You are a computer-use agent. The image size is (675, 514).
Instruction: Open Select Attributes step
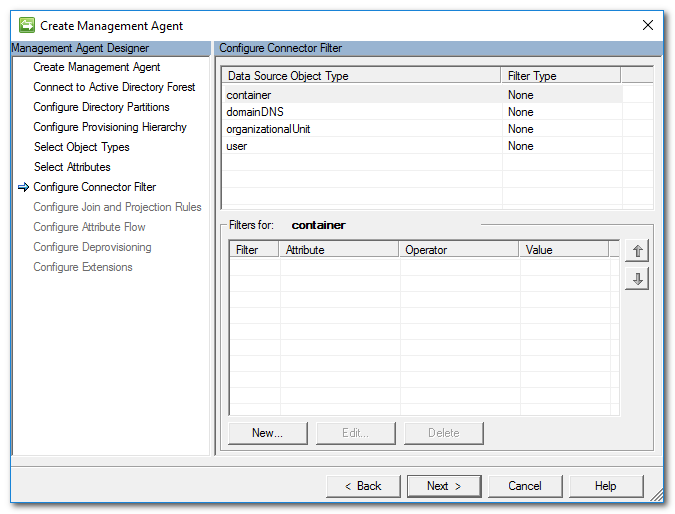pos(72,167)
